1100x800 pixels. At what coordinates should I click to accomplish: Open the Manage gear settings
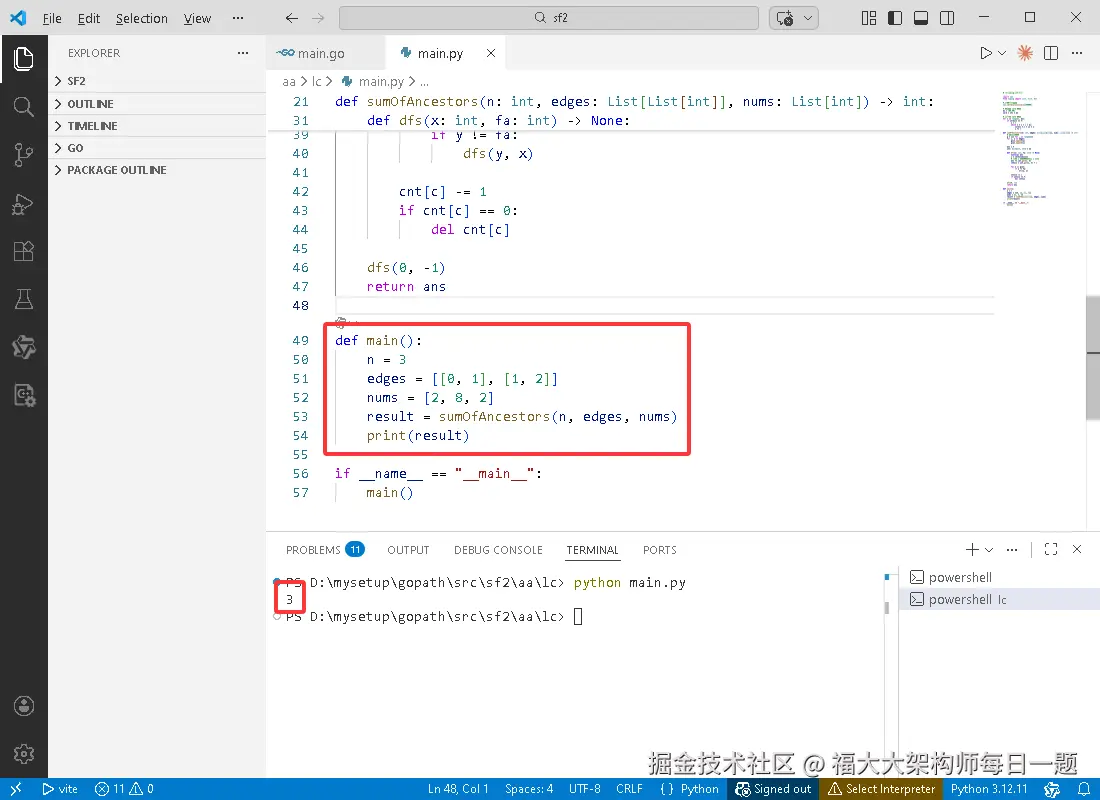(23, 754)
